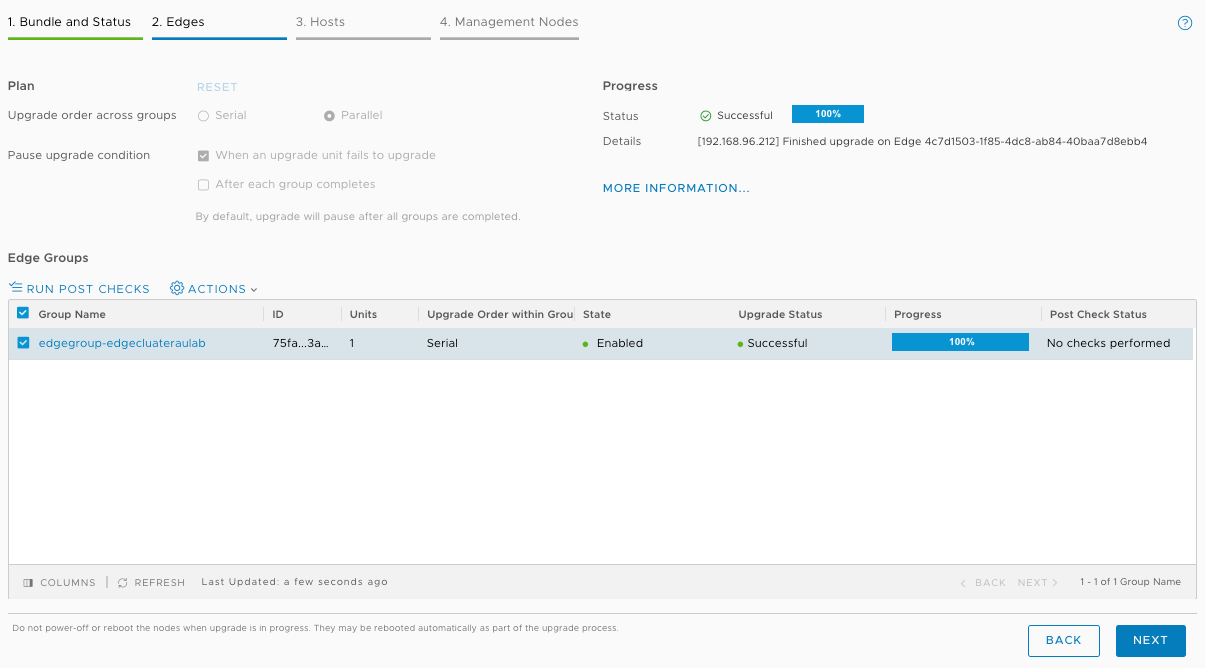Click the help question mark icon
Screen dimensions: 1205x668
(x=1185, y=21)
